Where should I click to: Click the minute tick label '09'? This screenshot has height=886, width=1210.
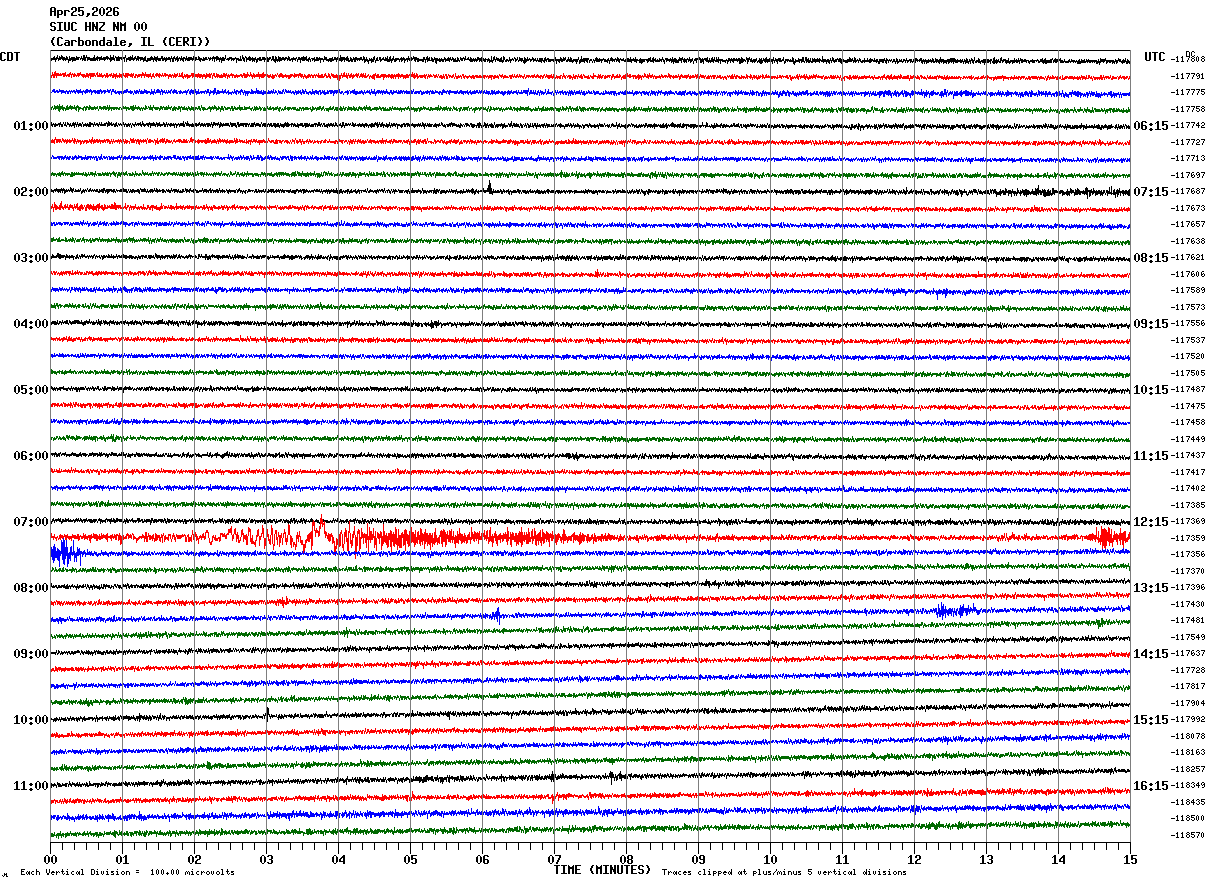tap(698, 859)
